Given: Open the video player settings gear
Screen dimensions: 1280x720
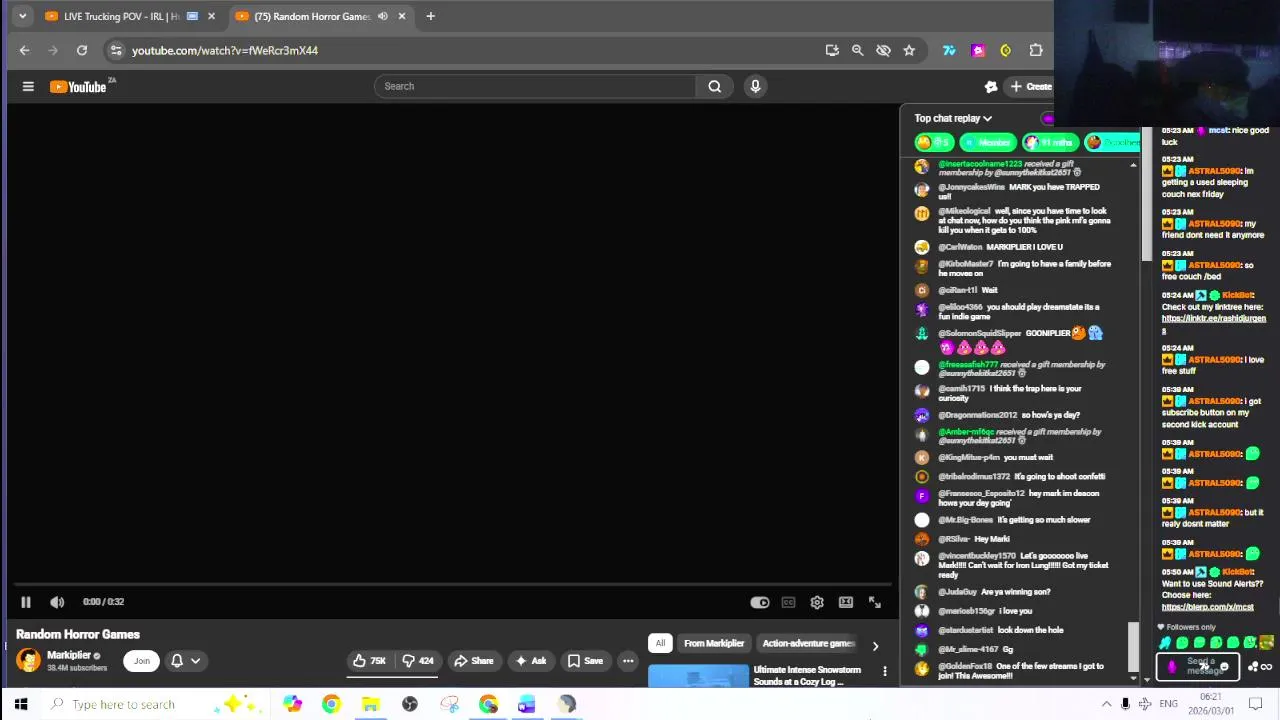Looking at the screenshot, I should point(817,602).
